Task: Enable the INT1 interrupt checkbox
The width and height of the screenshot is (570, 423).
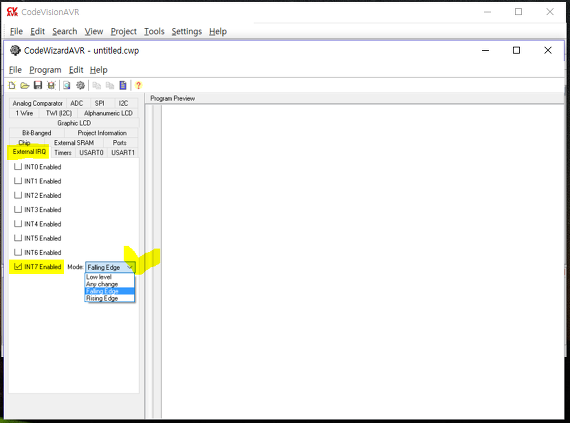Action: point(18,181)
